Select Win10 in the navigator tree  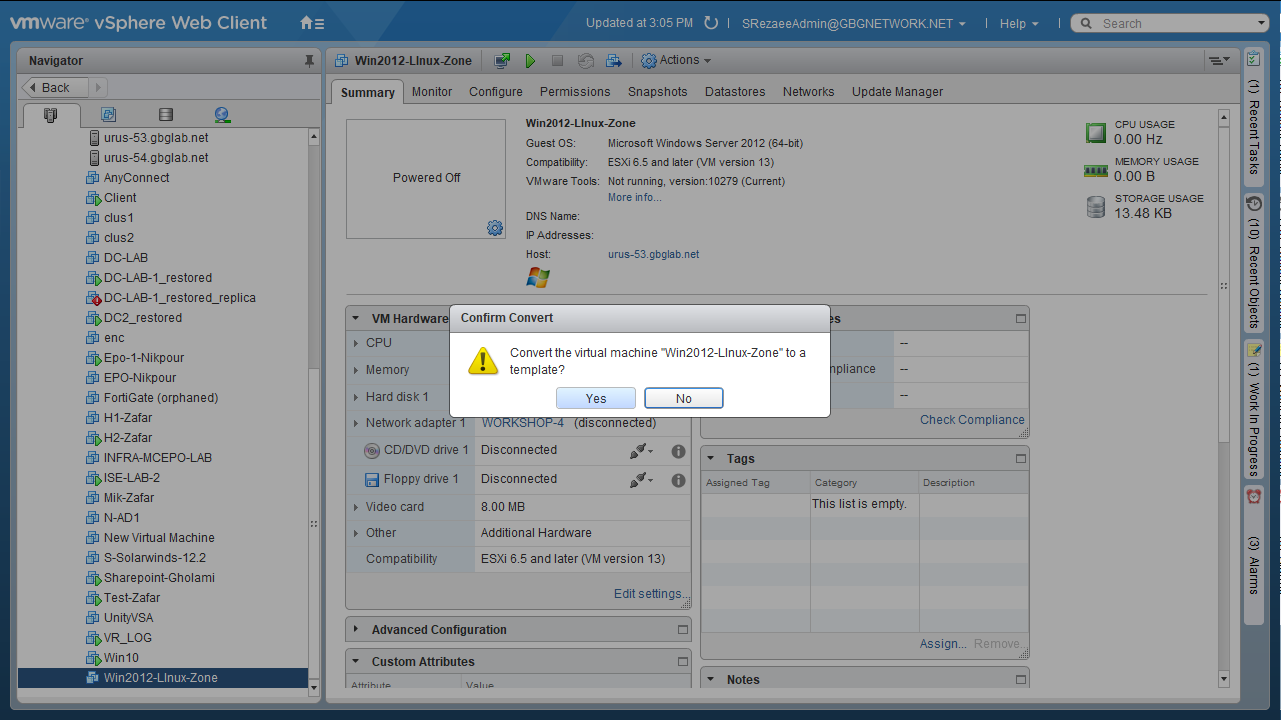coord(121,658)
